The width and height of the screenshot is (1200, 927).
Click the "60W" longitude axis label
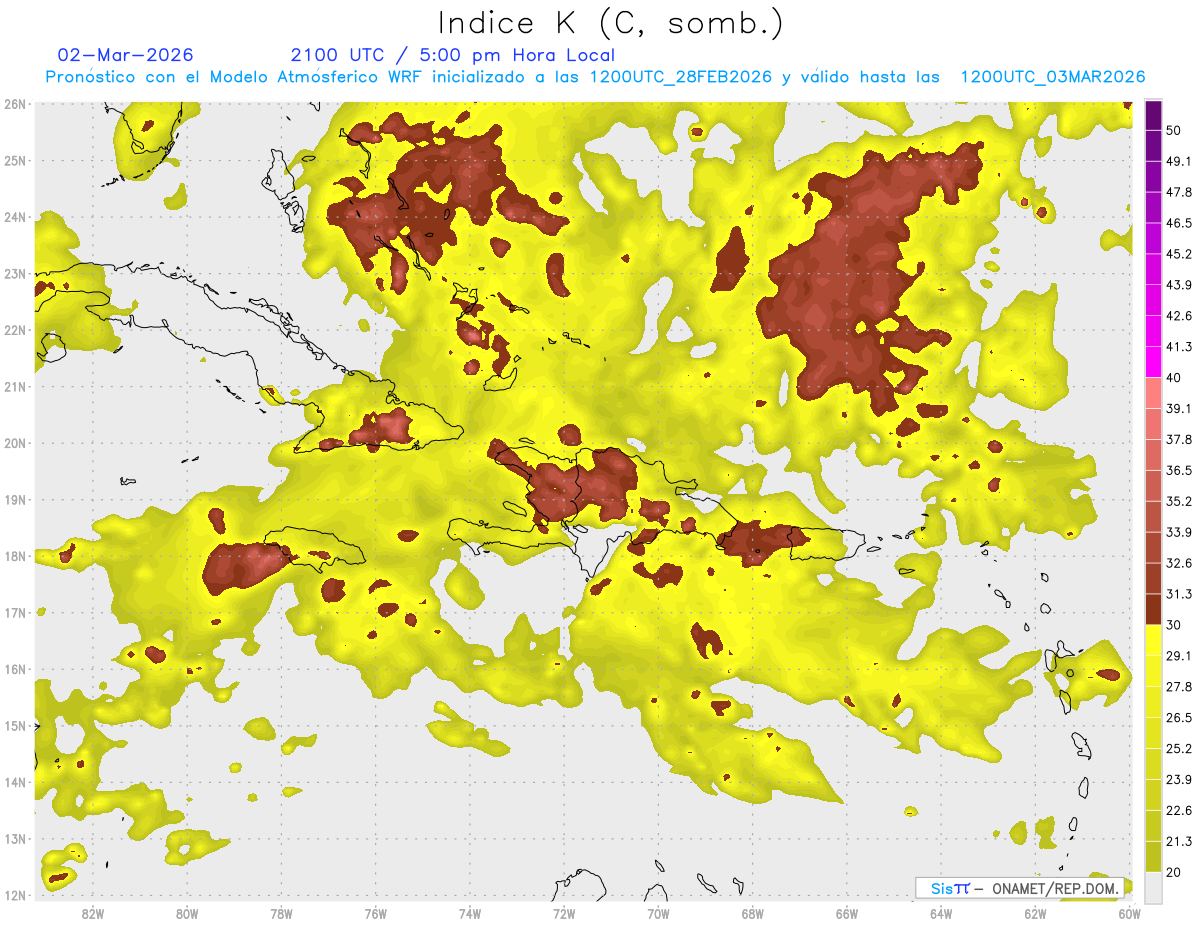coord(1129,914)
